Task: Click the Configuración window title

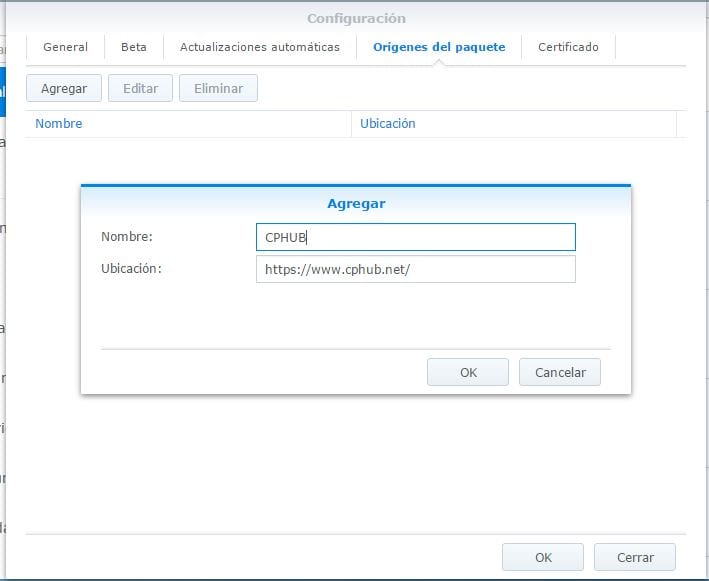Action: click(356, 18)
